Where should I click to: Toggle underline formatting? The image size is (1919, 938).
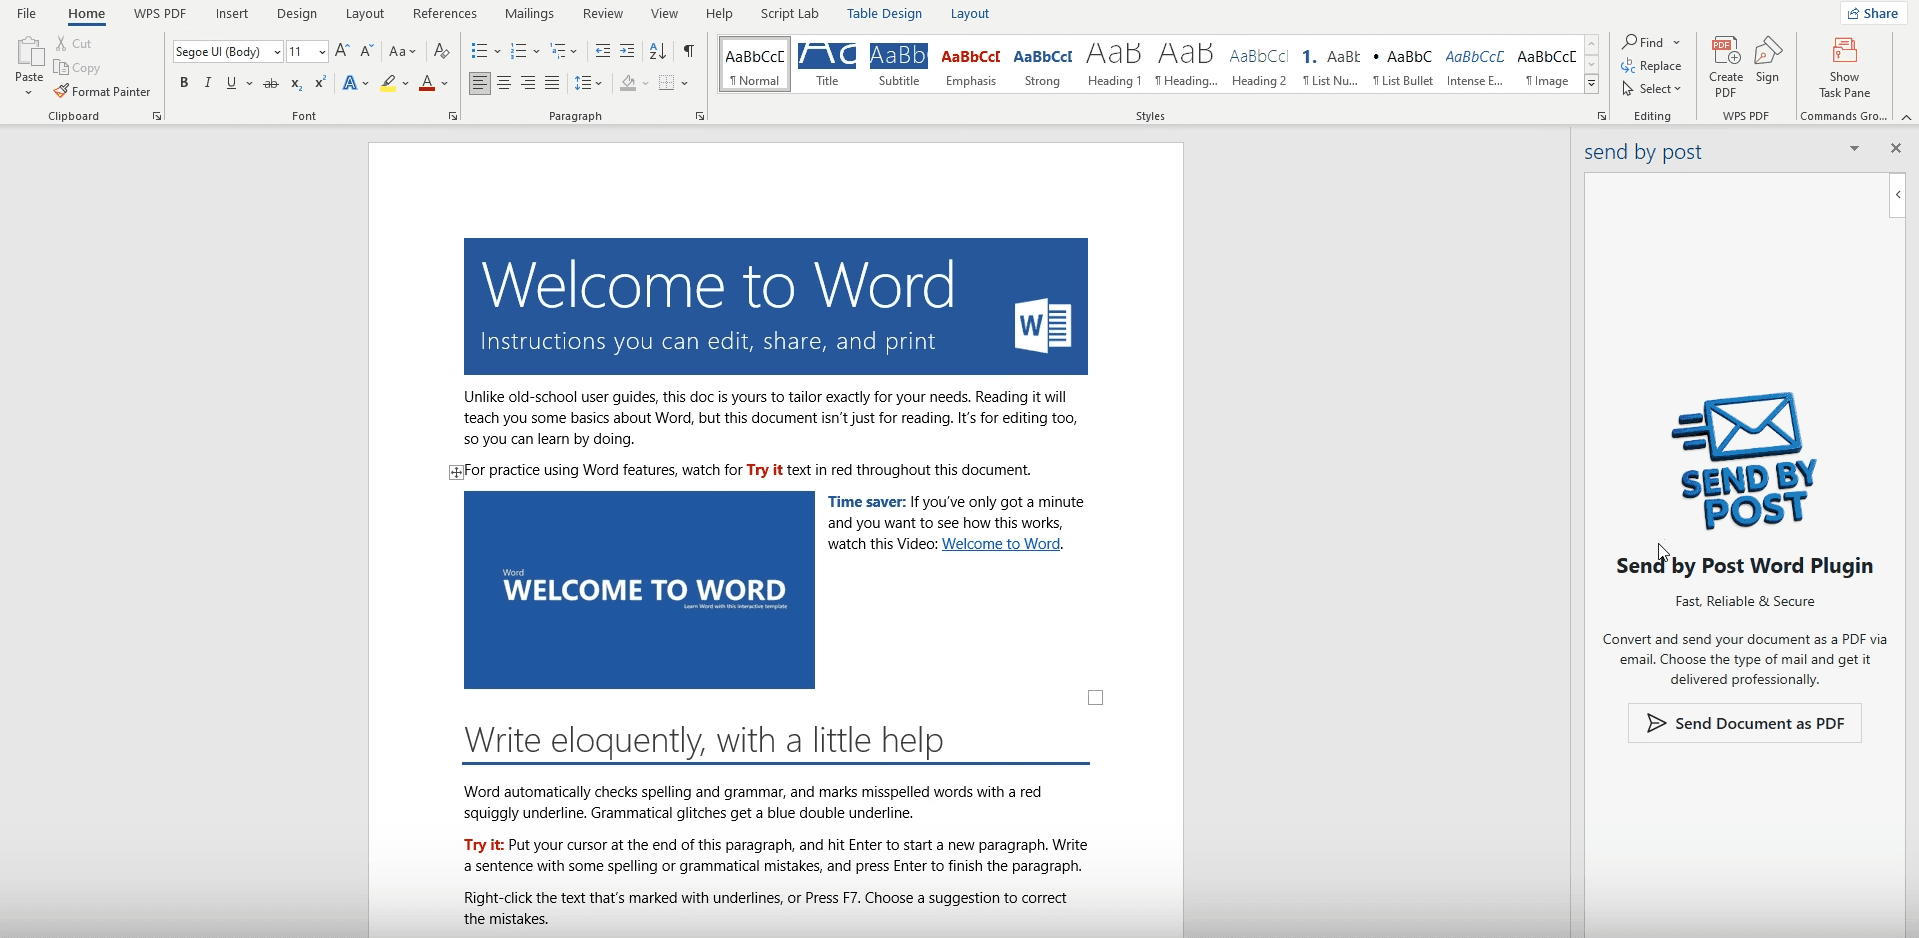231,83
